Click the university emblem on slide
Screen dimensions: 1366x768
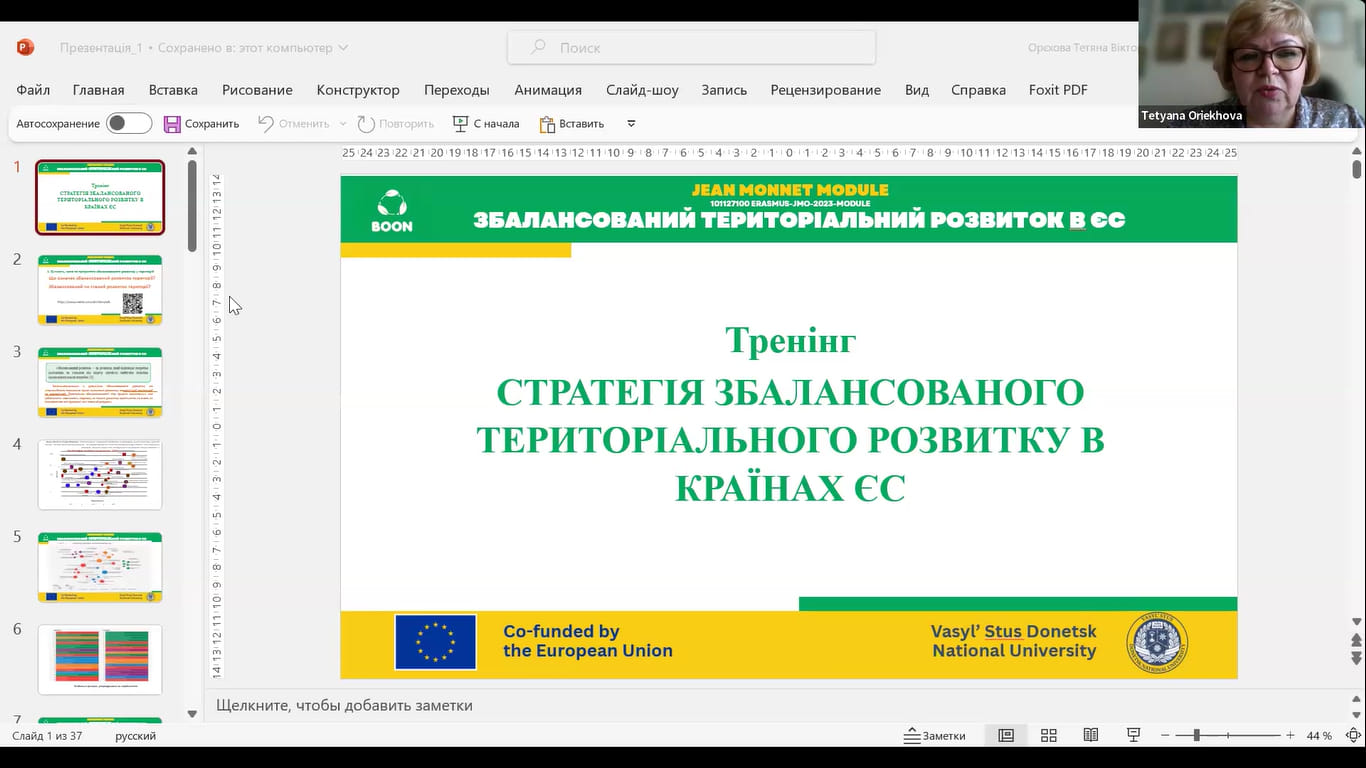tap(1157, 641)
